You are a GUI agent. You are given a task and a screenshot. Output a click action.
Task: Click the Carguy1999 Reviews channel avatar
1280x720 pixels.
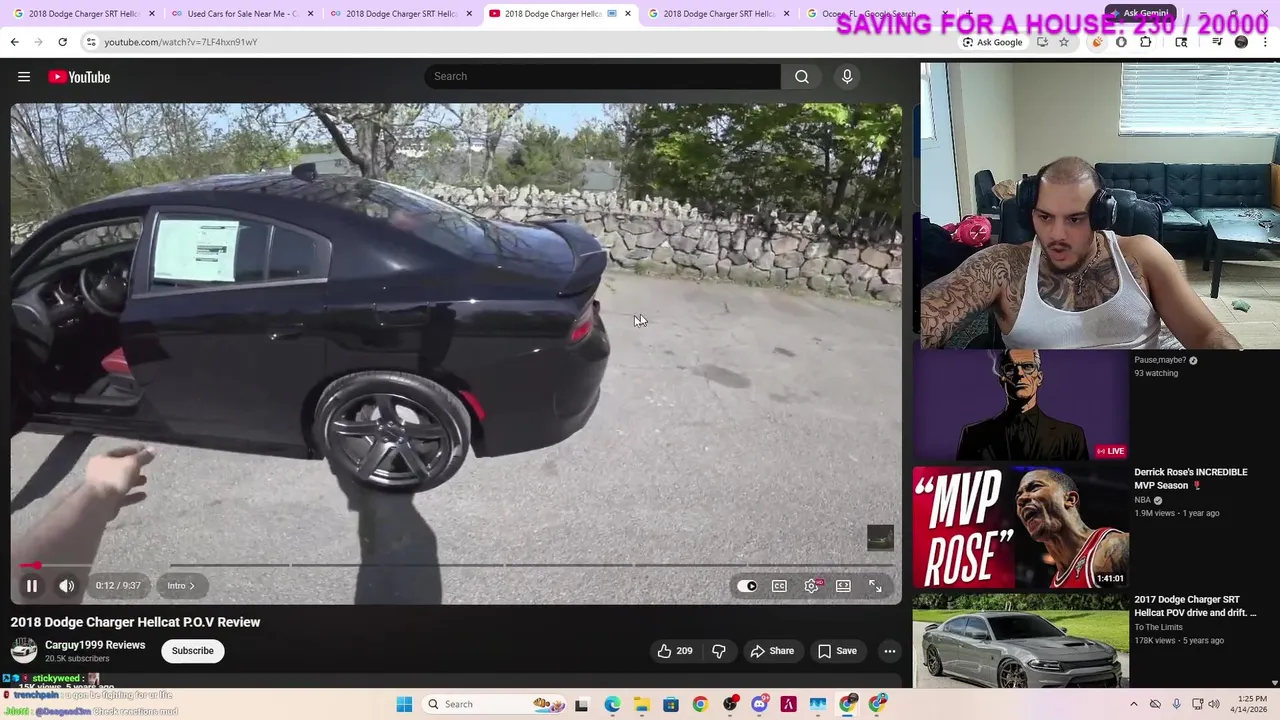[24, 651]
